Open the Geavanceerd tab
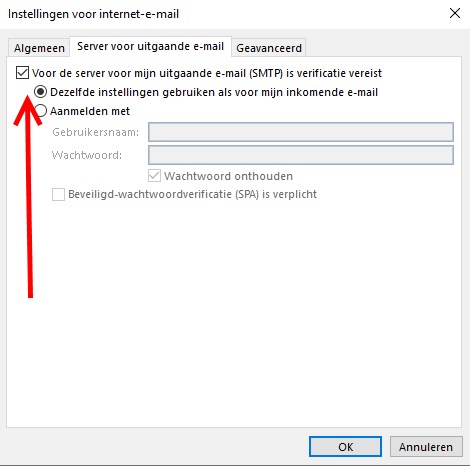 point(269,48)
